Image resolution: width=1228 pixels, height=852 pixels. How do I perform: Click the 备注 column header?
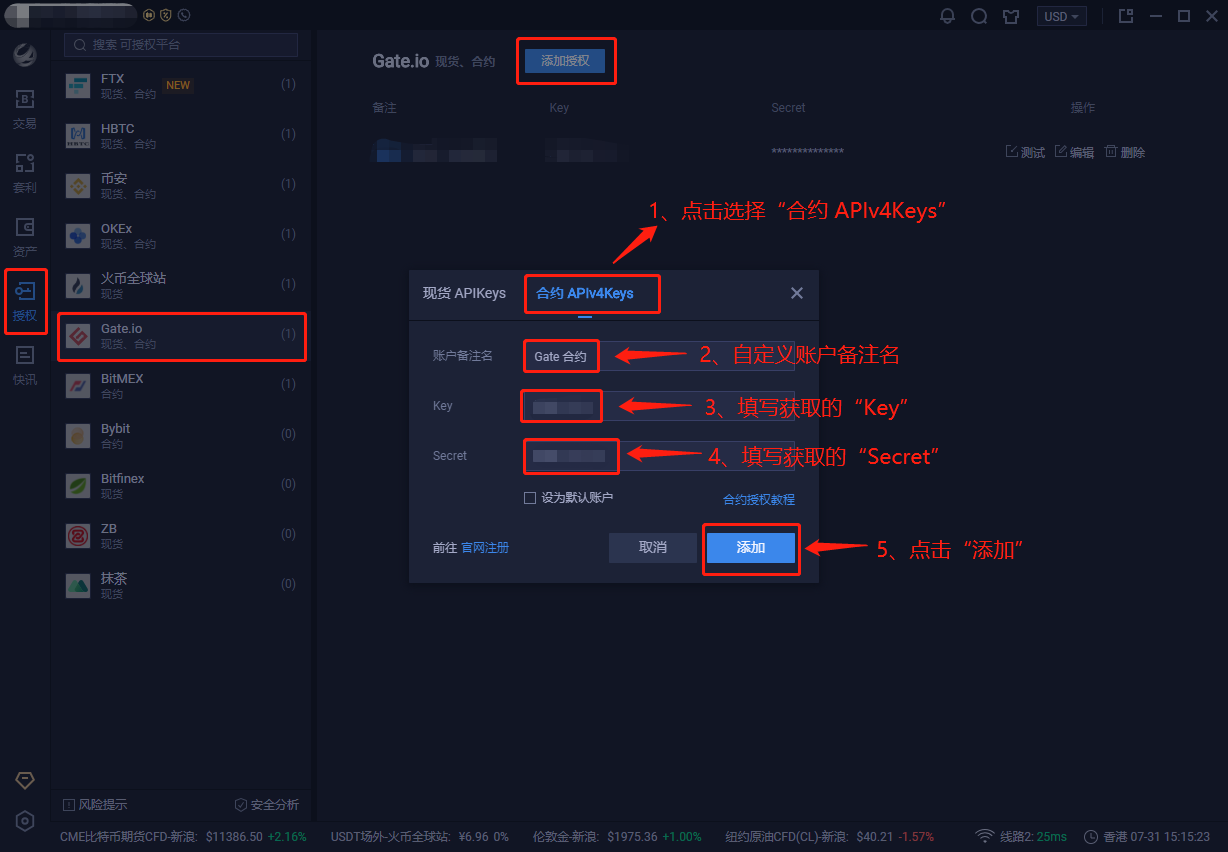tap(384, 108)
